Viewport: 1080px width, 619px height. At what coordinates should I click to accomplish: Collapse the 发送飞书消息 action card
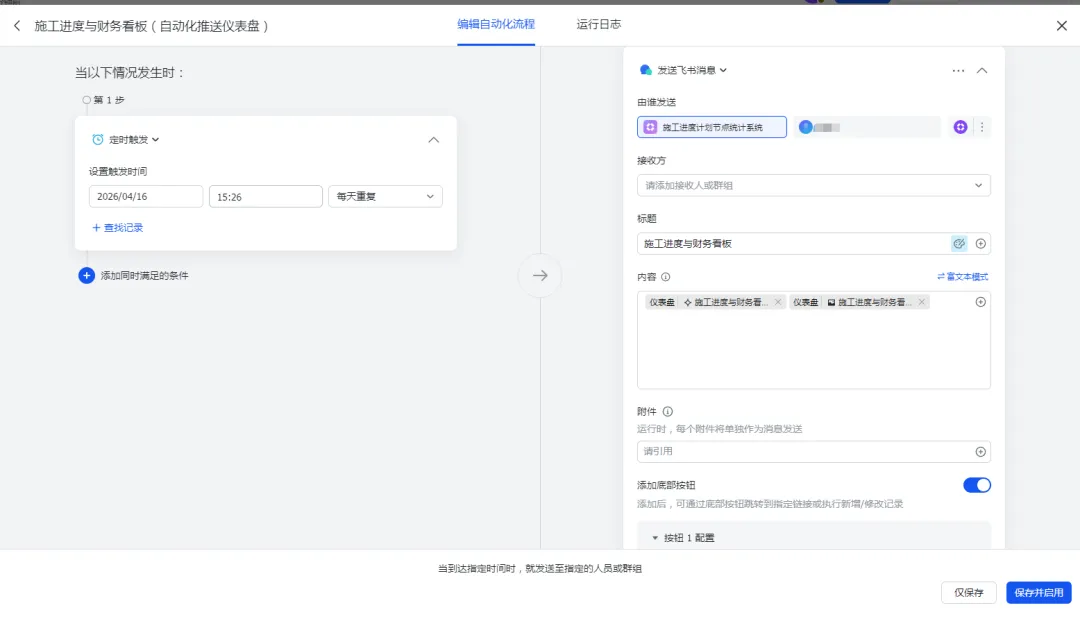point(982,70)
